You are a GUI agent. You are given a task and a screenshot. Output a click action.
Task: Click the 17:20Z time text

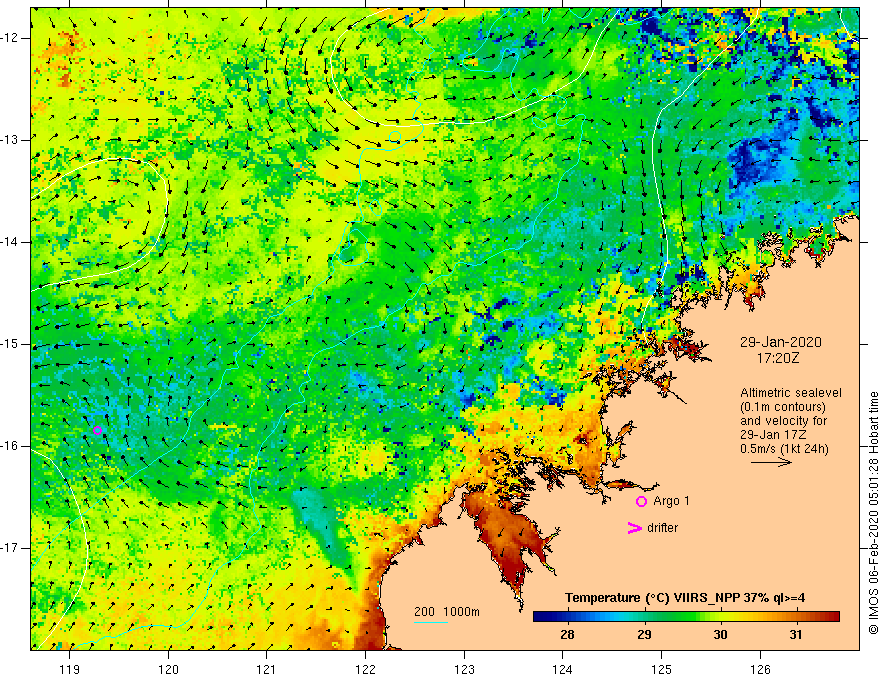(778, 357)
